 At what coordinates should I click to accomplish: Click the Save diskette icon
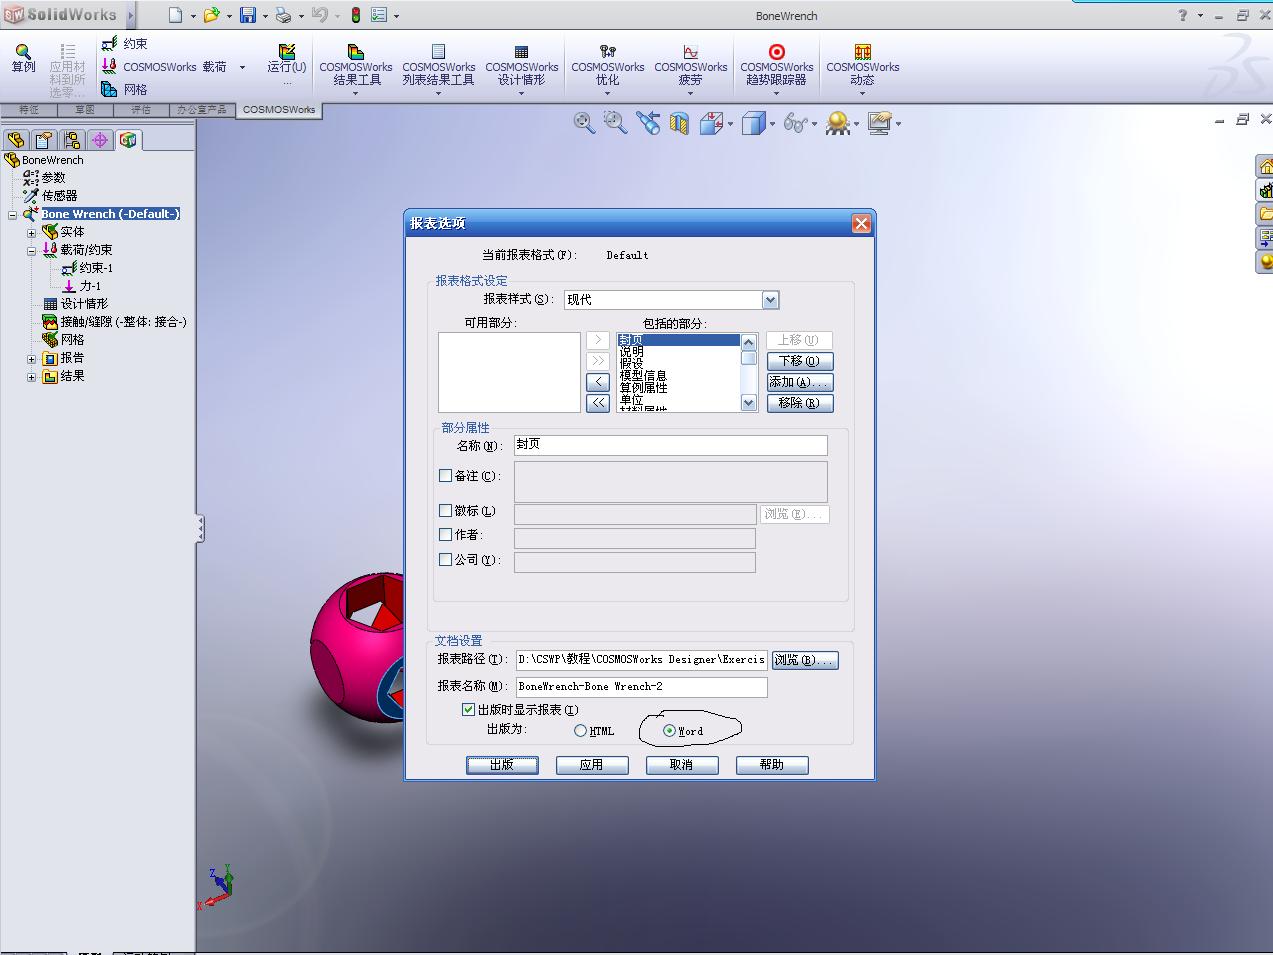[x=247, y=15]
